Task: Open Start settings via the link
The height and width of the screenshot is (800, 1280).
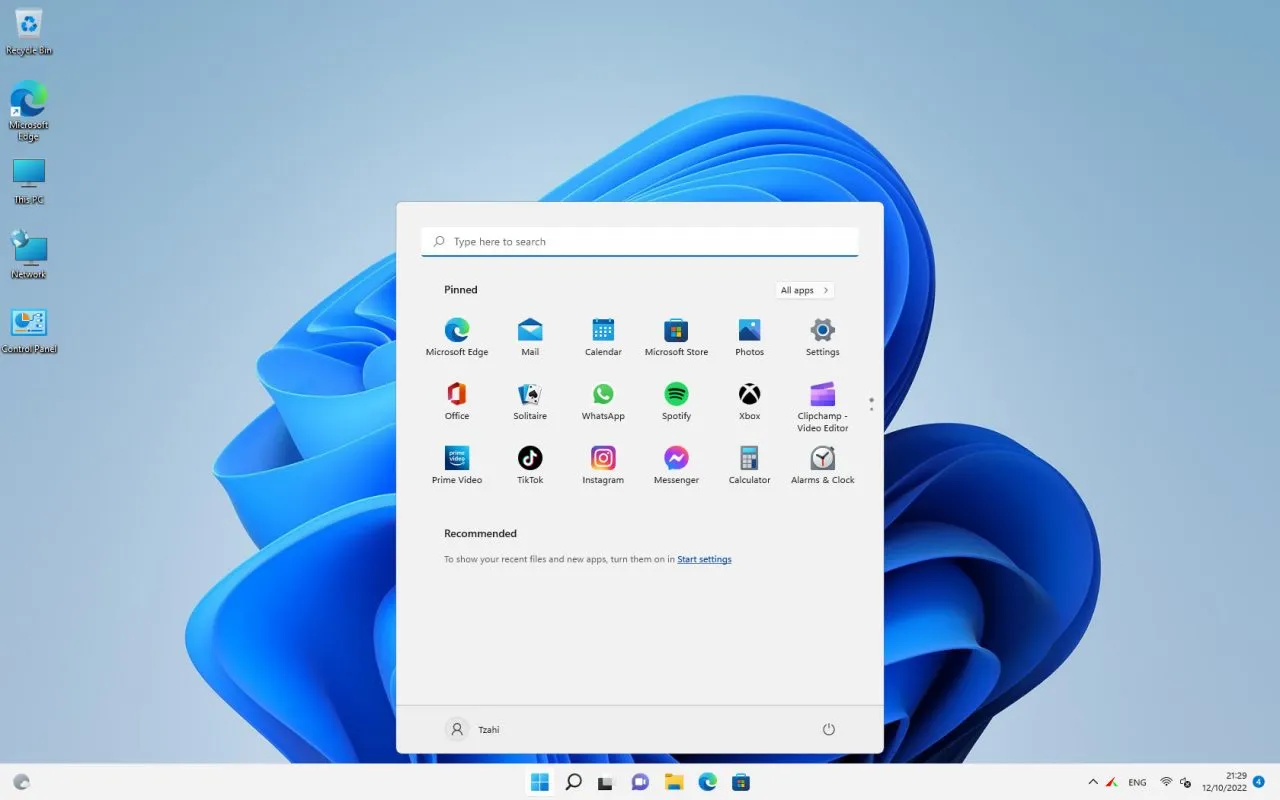Action: coord(704,559)
